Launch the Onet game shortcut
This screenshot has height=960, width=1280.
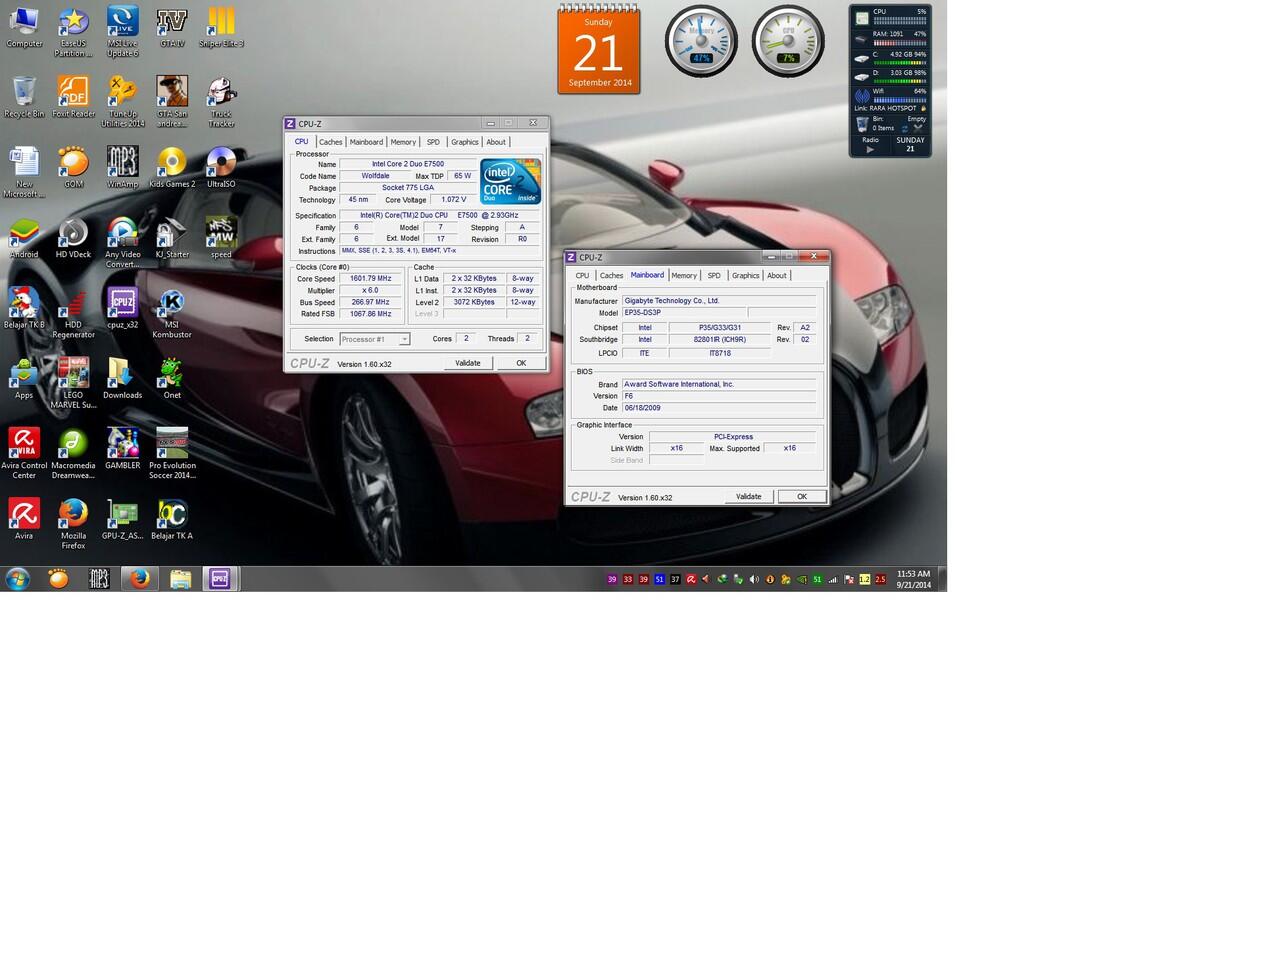coord(172,377)
